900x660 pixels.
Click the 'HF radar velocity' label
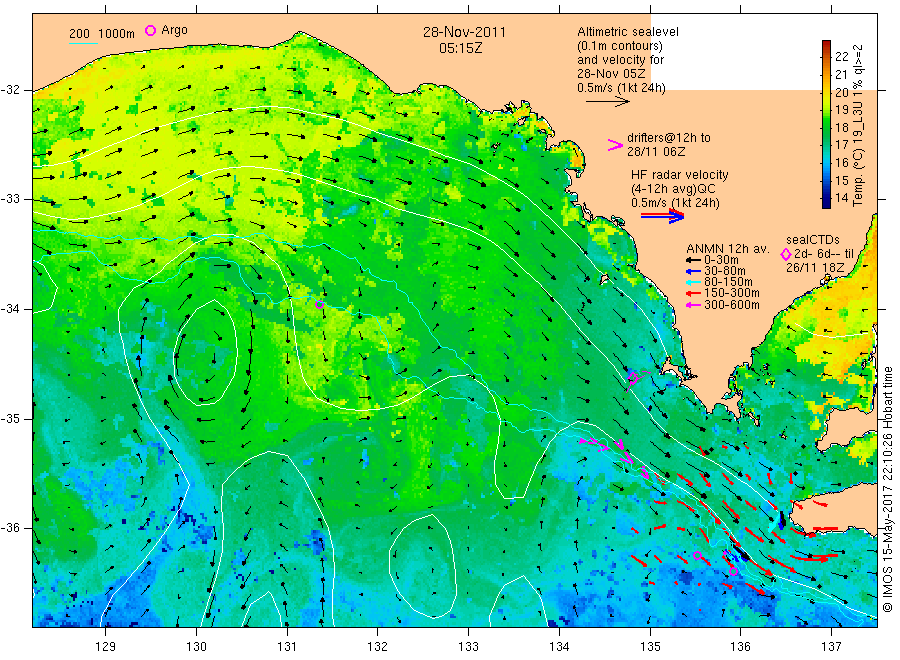680,174
